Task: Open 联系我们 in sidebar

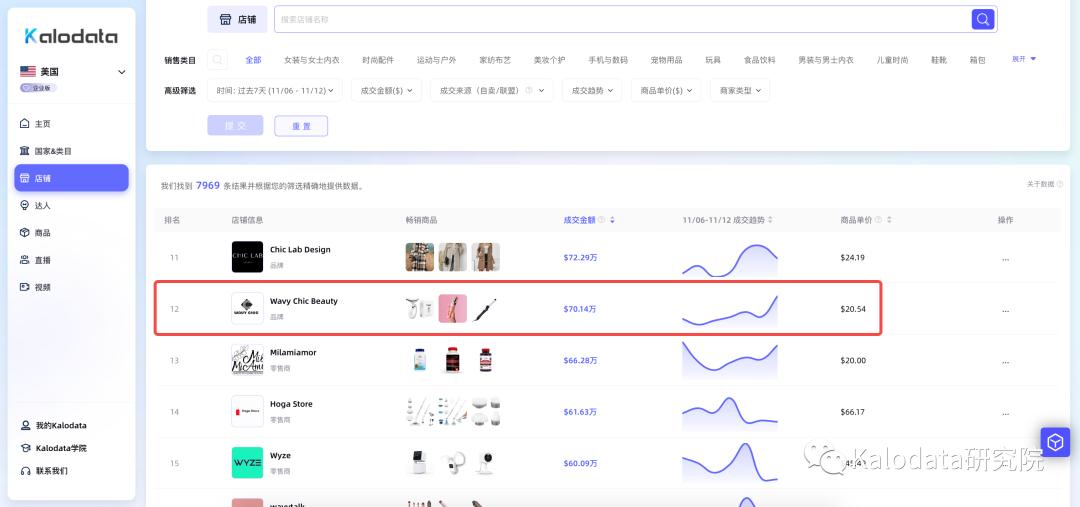Action: coord(44,471)
